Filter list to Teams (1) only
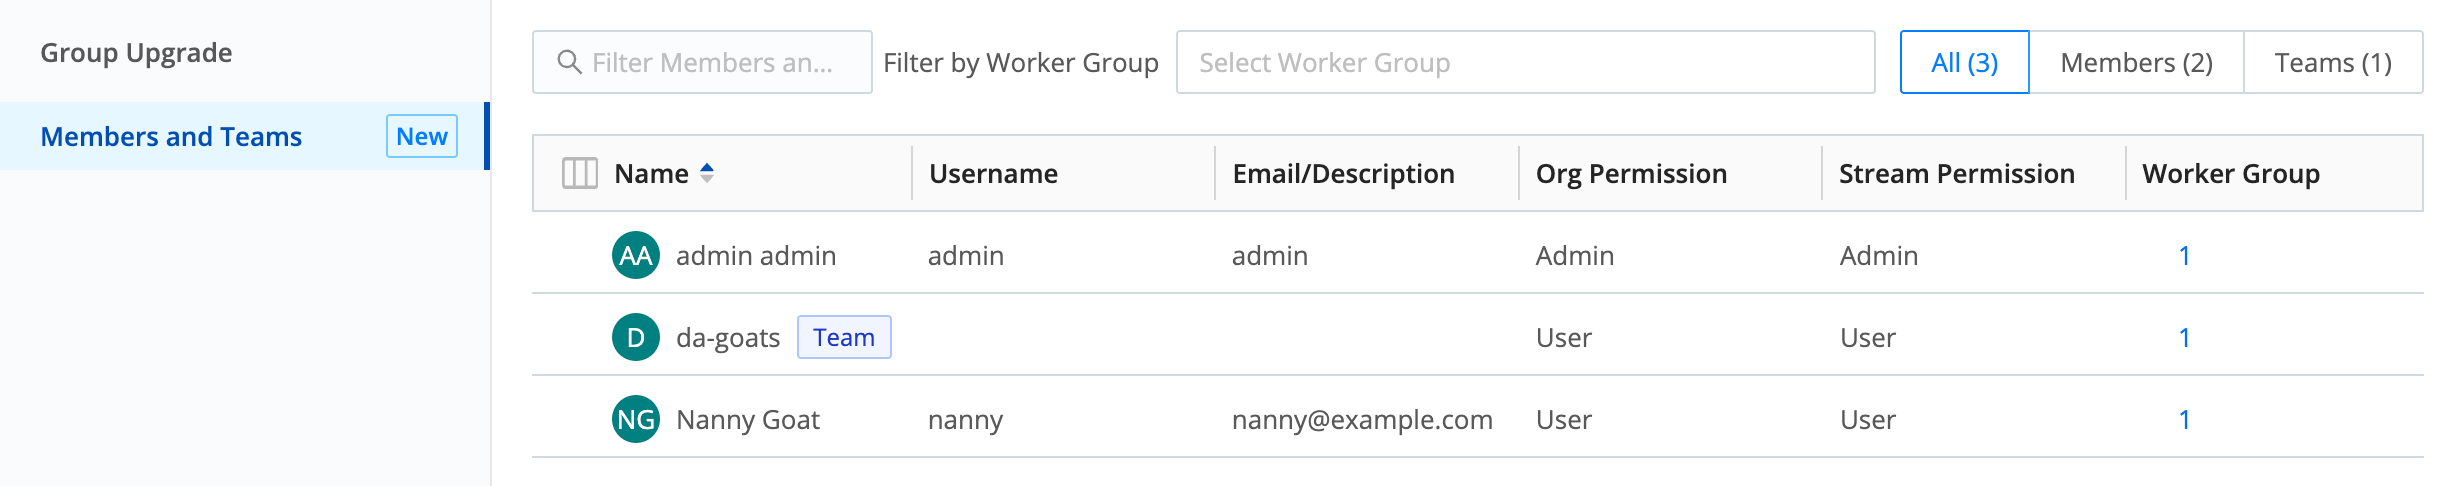 [2332, 62]
